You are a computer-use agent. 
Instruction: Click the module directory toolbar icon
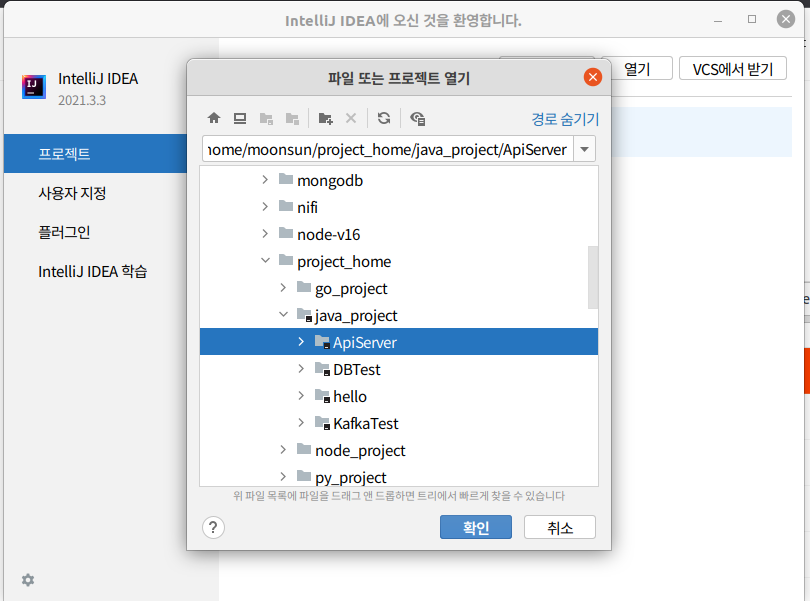(x=292, y=118)
